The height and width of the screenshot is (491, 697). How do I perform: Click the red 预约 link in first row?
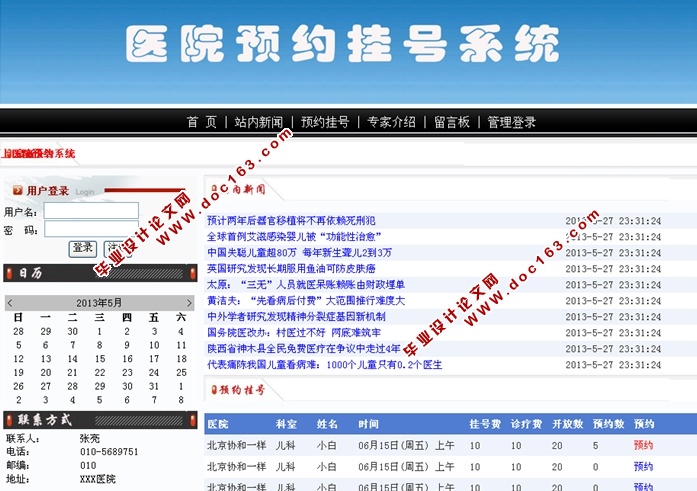click(642, 446)
